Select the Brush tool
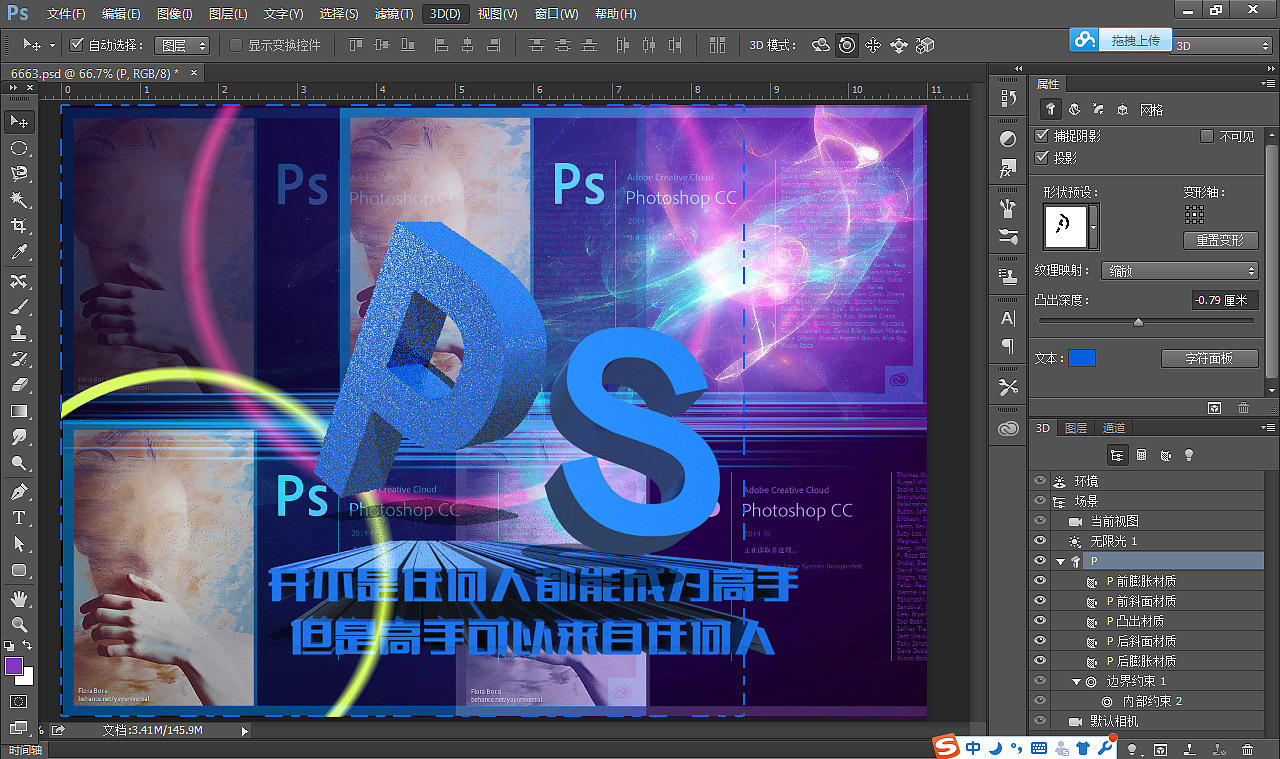 [19, 306]
